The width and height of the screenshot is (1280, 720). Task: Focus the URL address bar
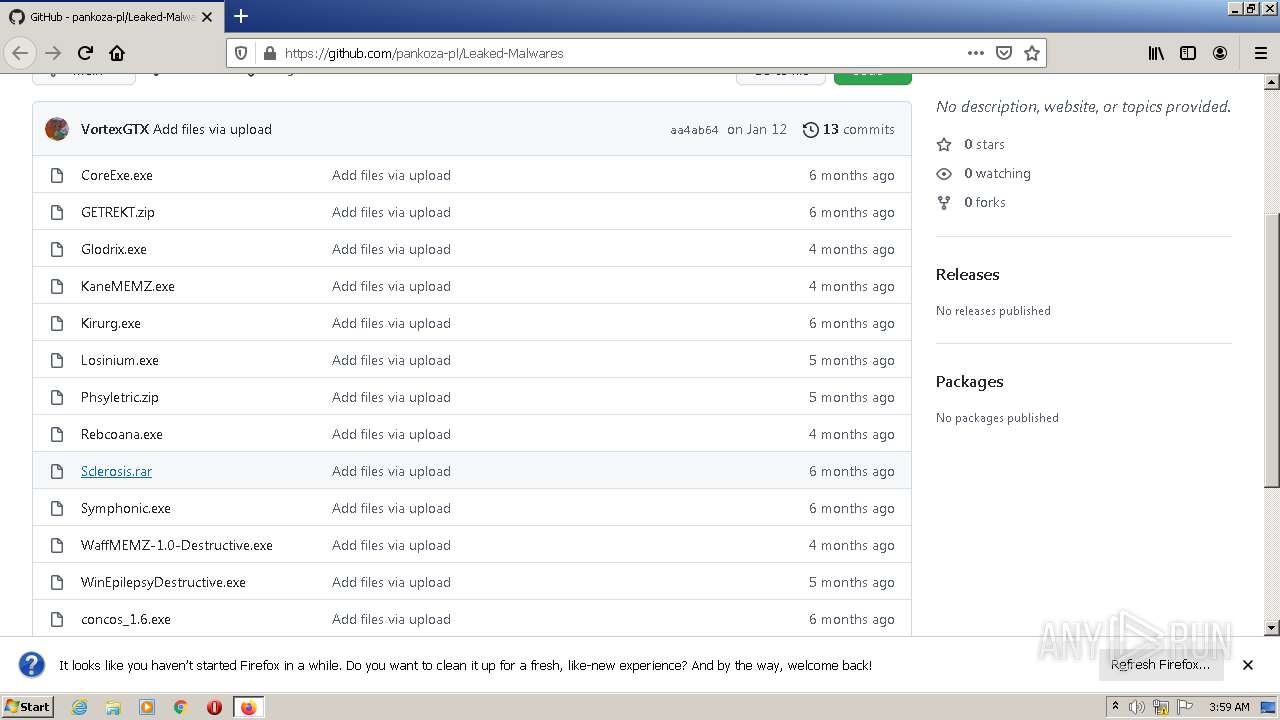point(620,53)
